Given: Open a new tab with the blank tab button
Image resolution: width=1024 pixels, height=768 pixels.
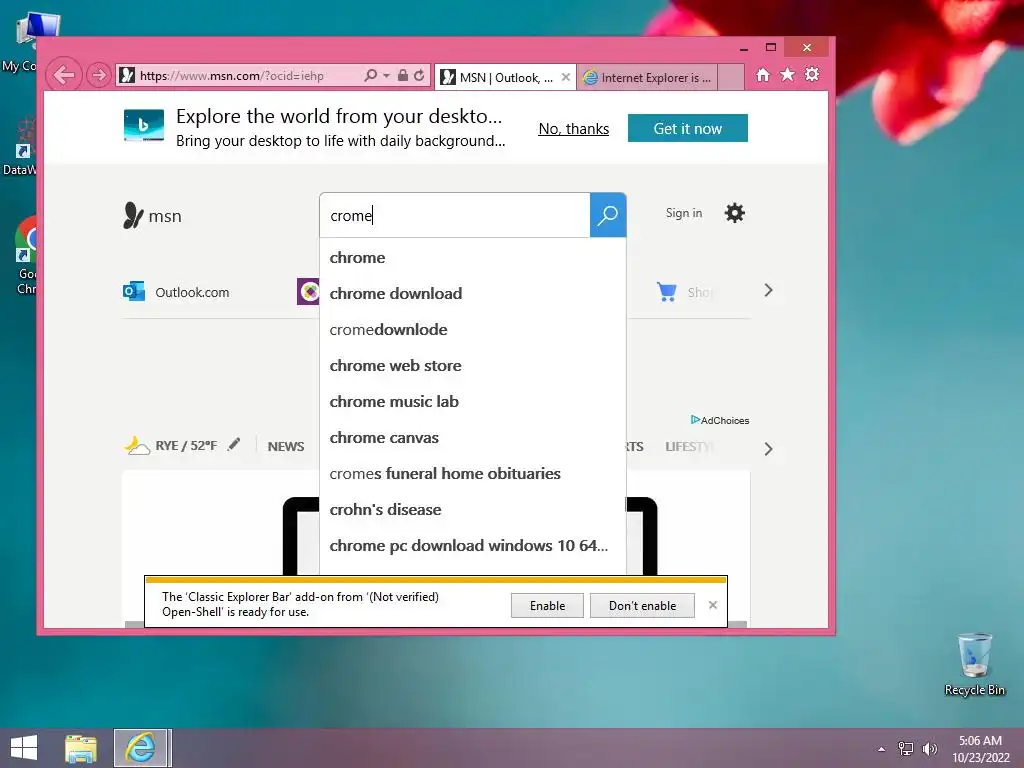Looking at the screenshot, I should [731, 77].
